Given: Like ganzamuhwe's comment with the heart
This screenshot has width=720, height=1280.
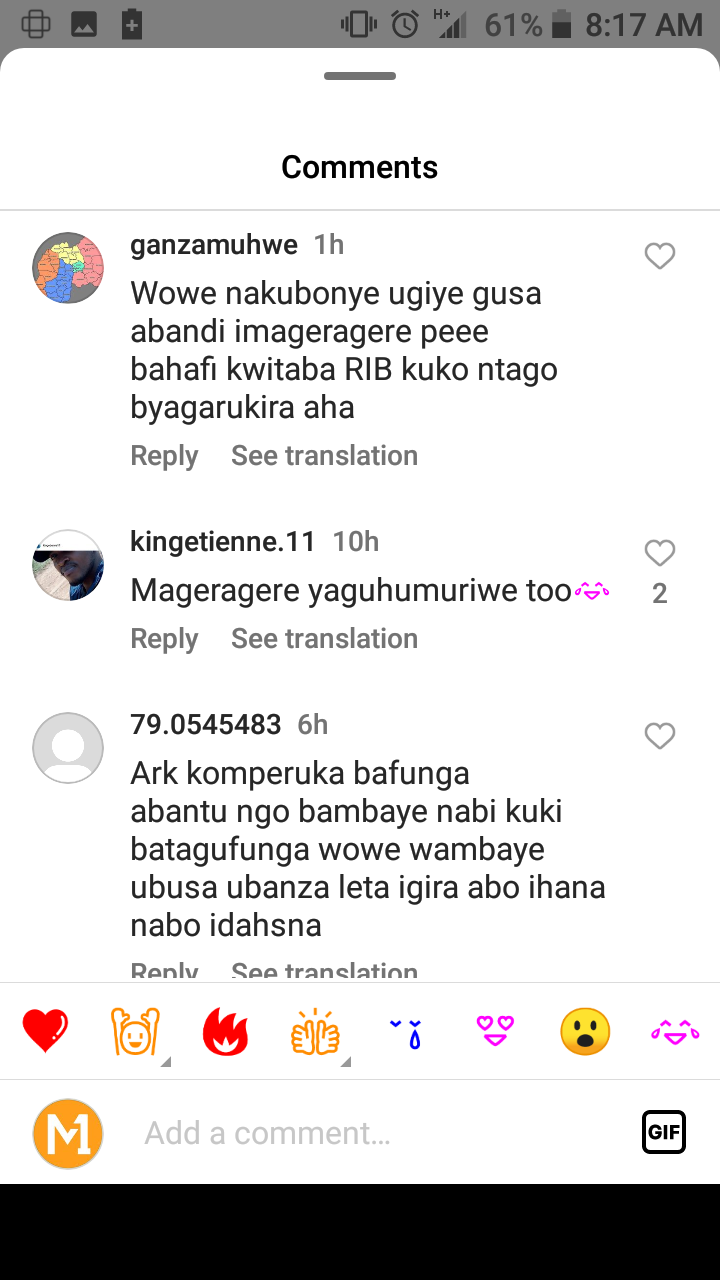Looking at the screenshot, I should point(660,257).
